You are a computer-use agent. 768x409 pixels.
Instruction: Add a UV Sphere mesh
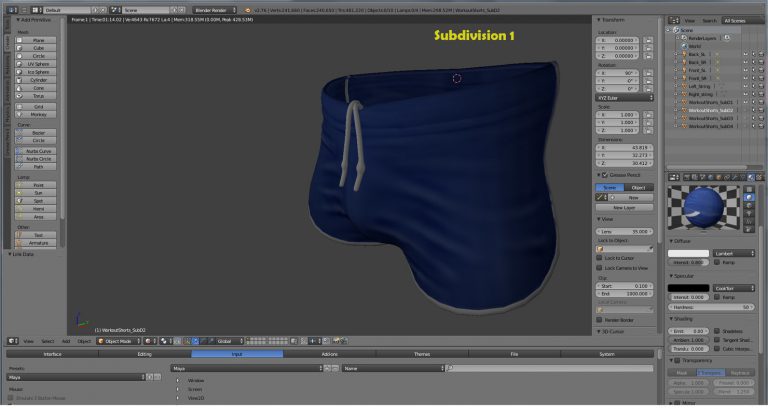pos(38,64)
